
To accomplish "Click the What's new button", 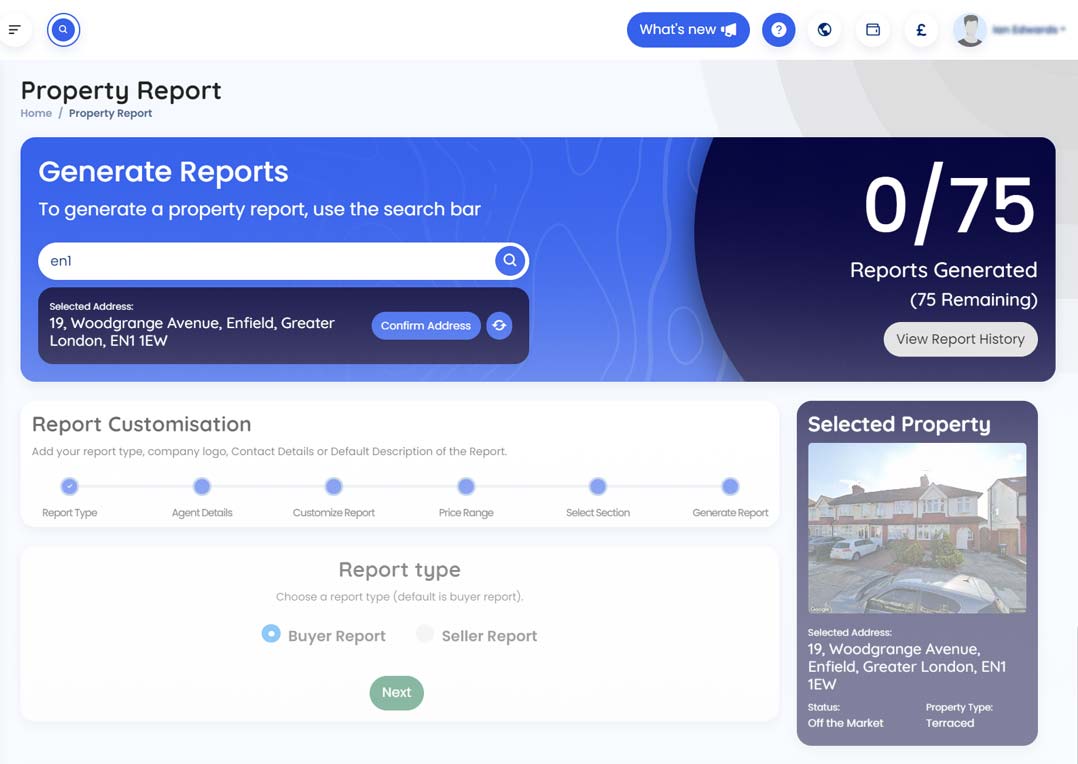I will 688,30.
